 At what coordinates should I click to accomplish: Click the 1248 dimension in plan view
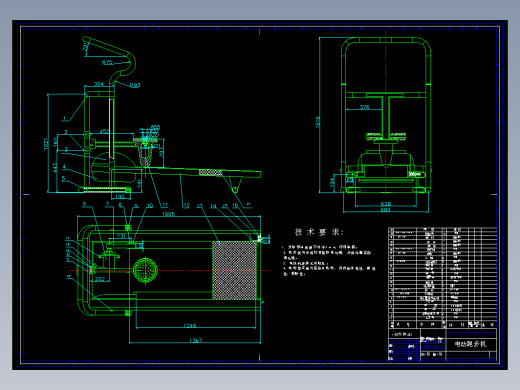tap(190, 325)
